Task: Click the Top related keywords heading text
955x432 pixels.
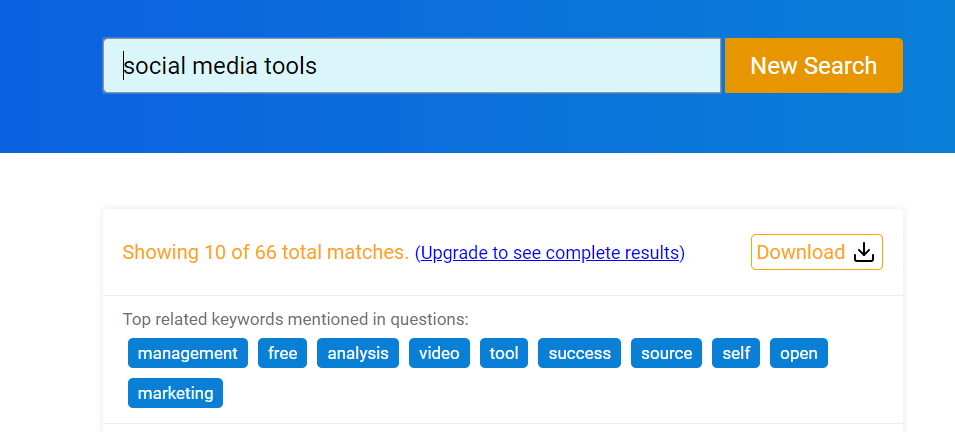Action: [295, 320]
